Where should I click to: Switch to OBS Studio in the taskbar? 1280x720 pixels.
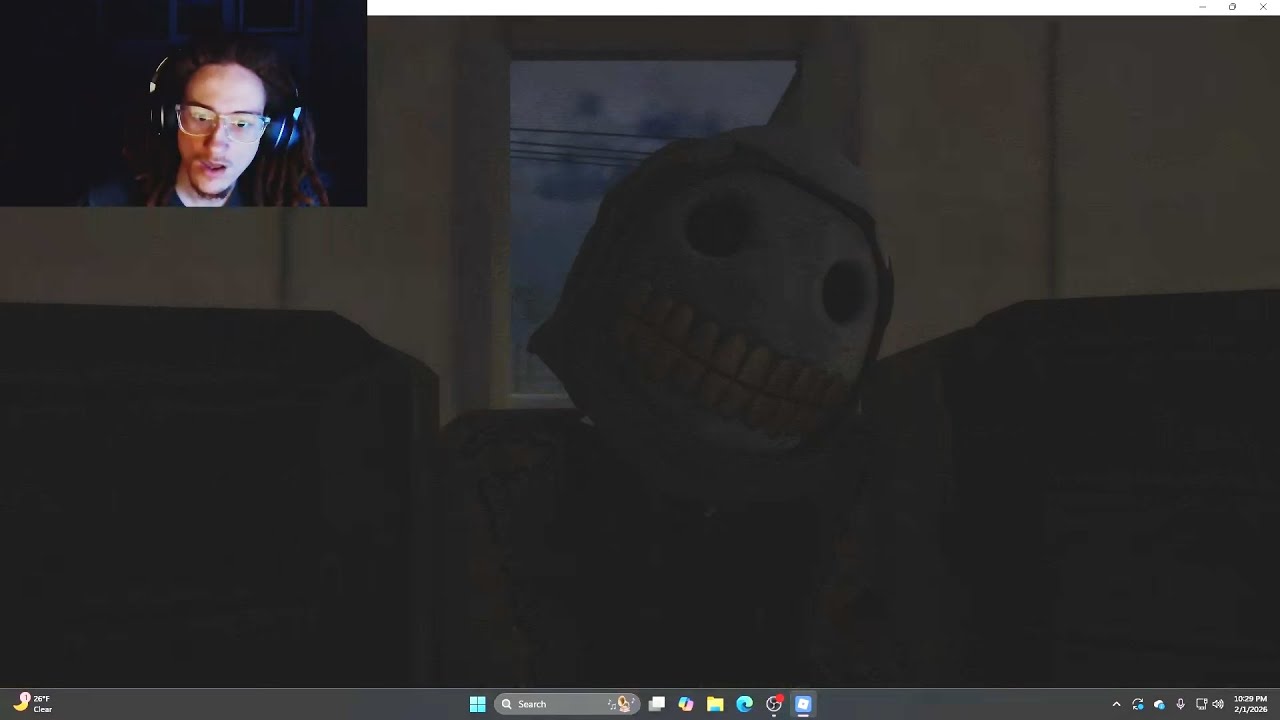(774, 704)
